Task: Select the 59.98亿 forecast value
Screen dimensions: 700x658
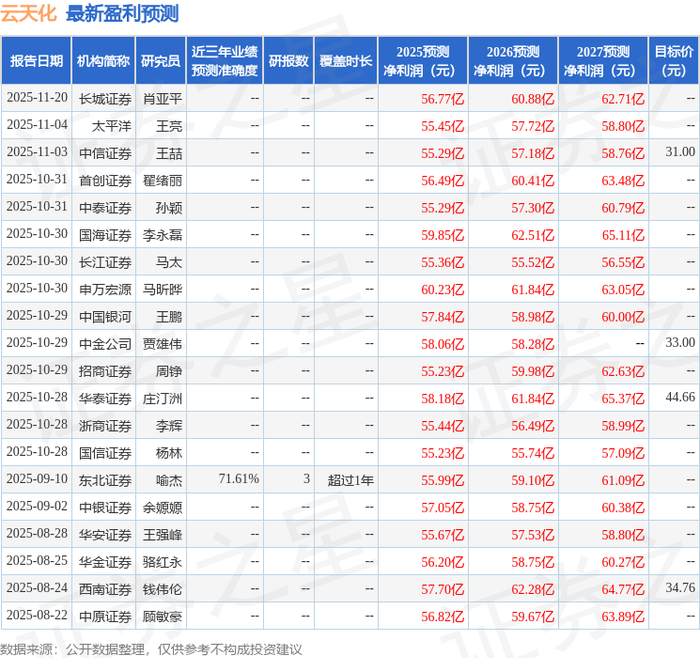Action: 533,371
